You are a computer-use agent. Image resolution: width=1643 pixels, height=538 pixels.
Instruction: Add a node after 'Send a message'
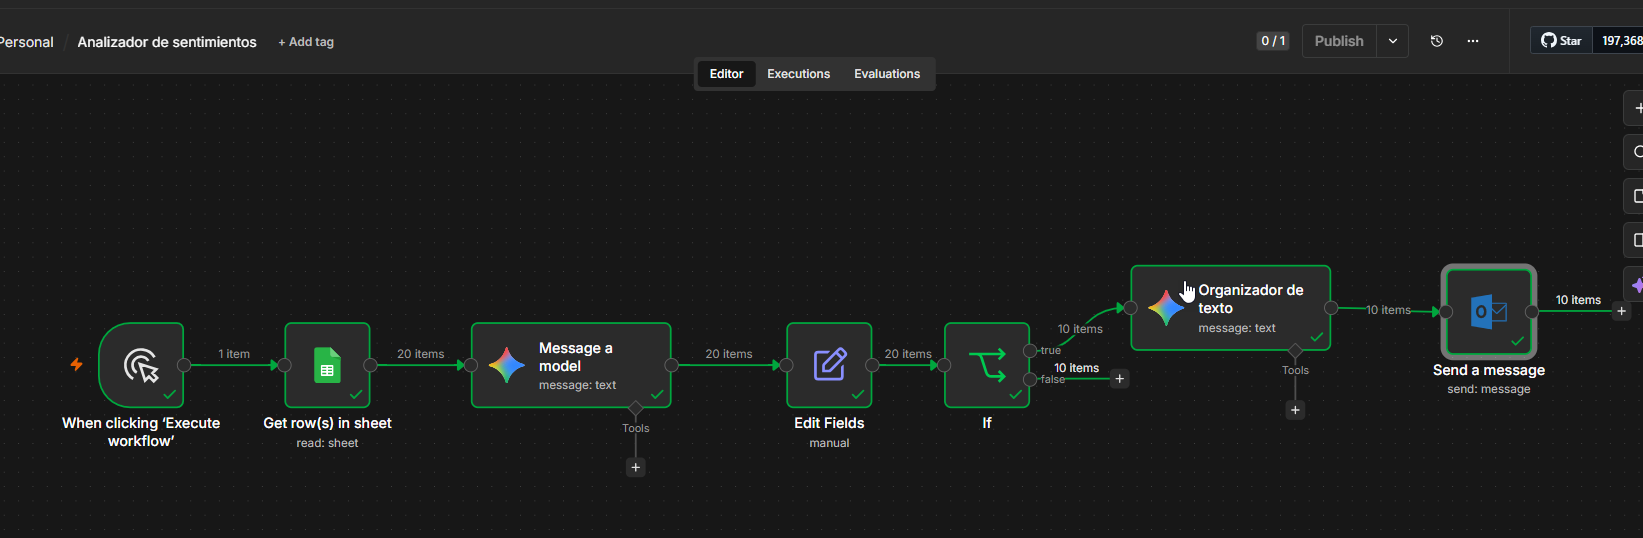[1622, 311]
